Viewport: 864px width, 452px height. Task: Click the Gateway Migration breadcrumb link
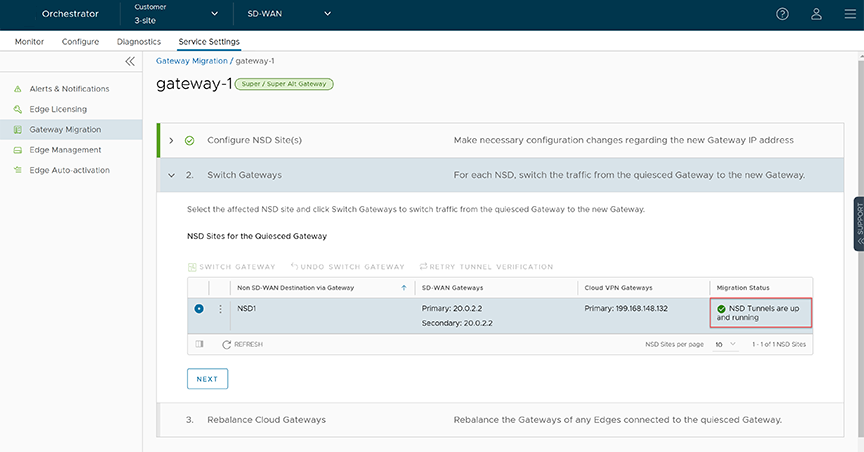(192, 61)
